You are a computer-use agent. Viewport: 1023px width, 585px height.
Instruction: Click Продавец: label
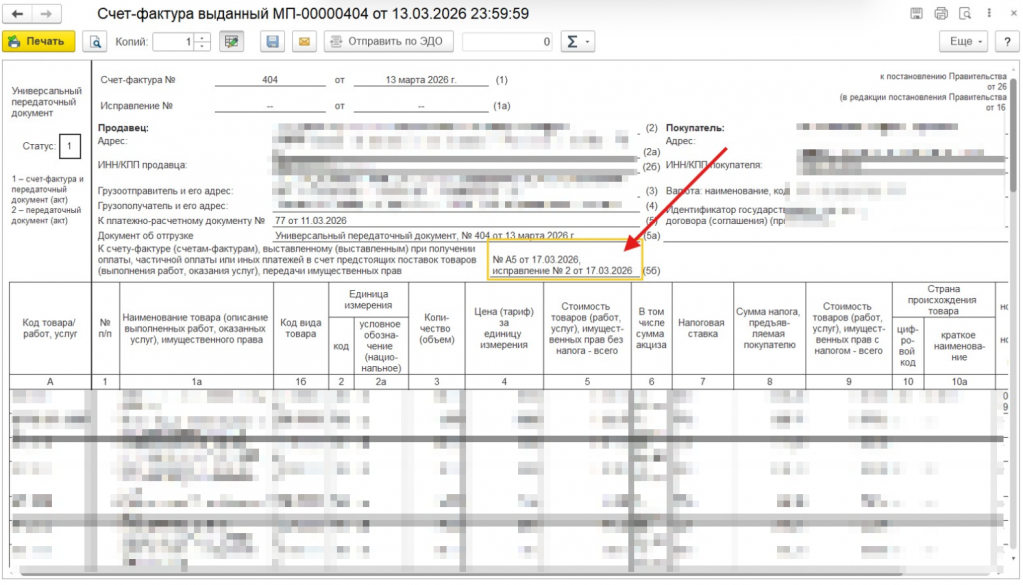(x=123, y=128)
